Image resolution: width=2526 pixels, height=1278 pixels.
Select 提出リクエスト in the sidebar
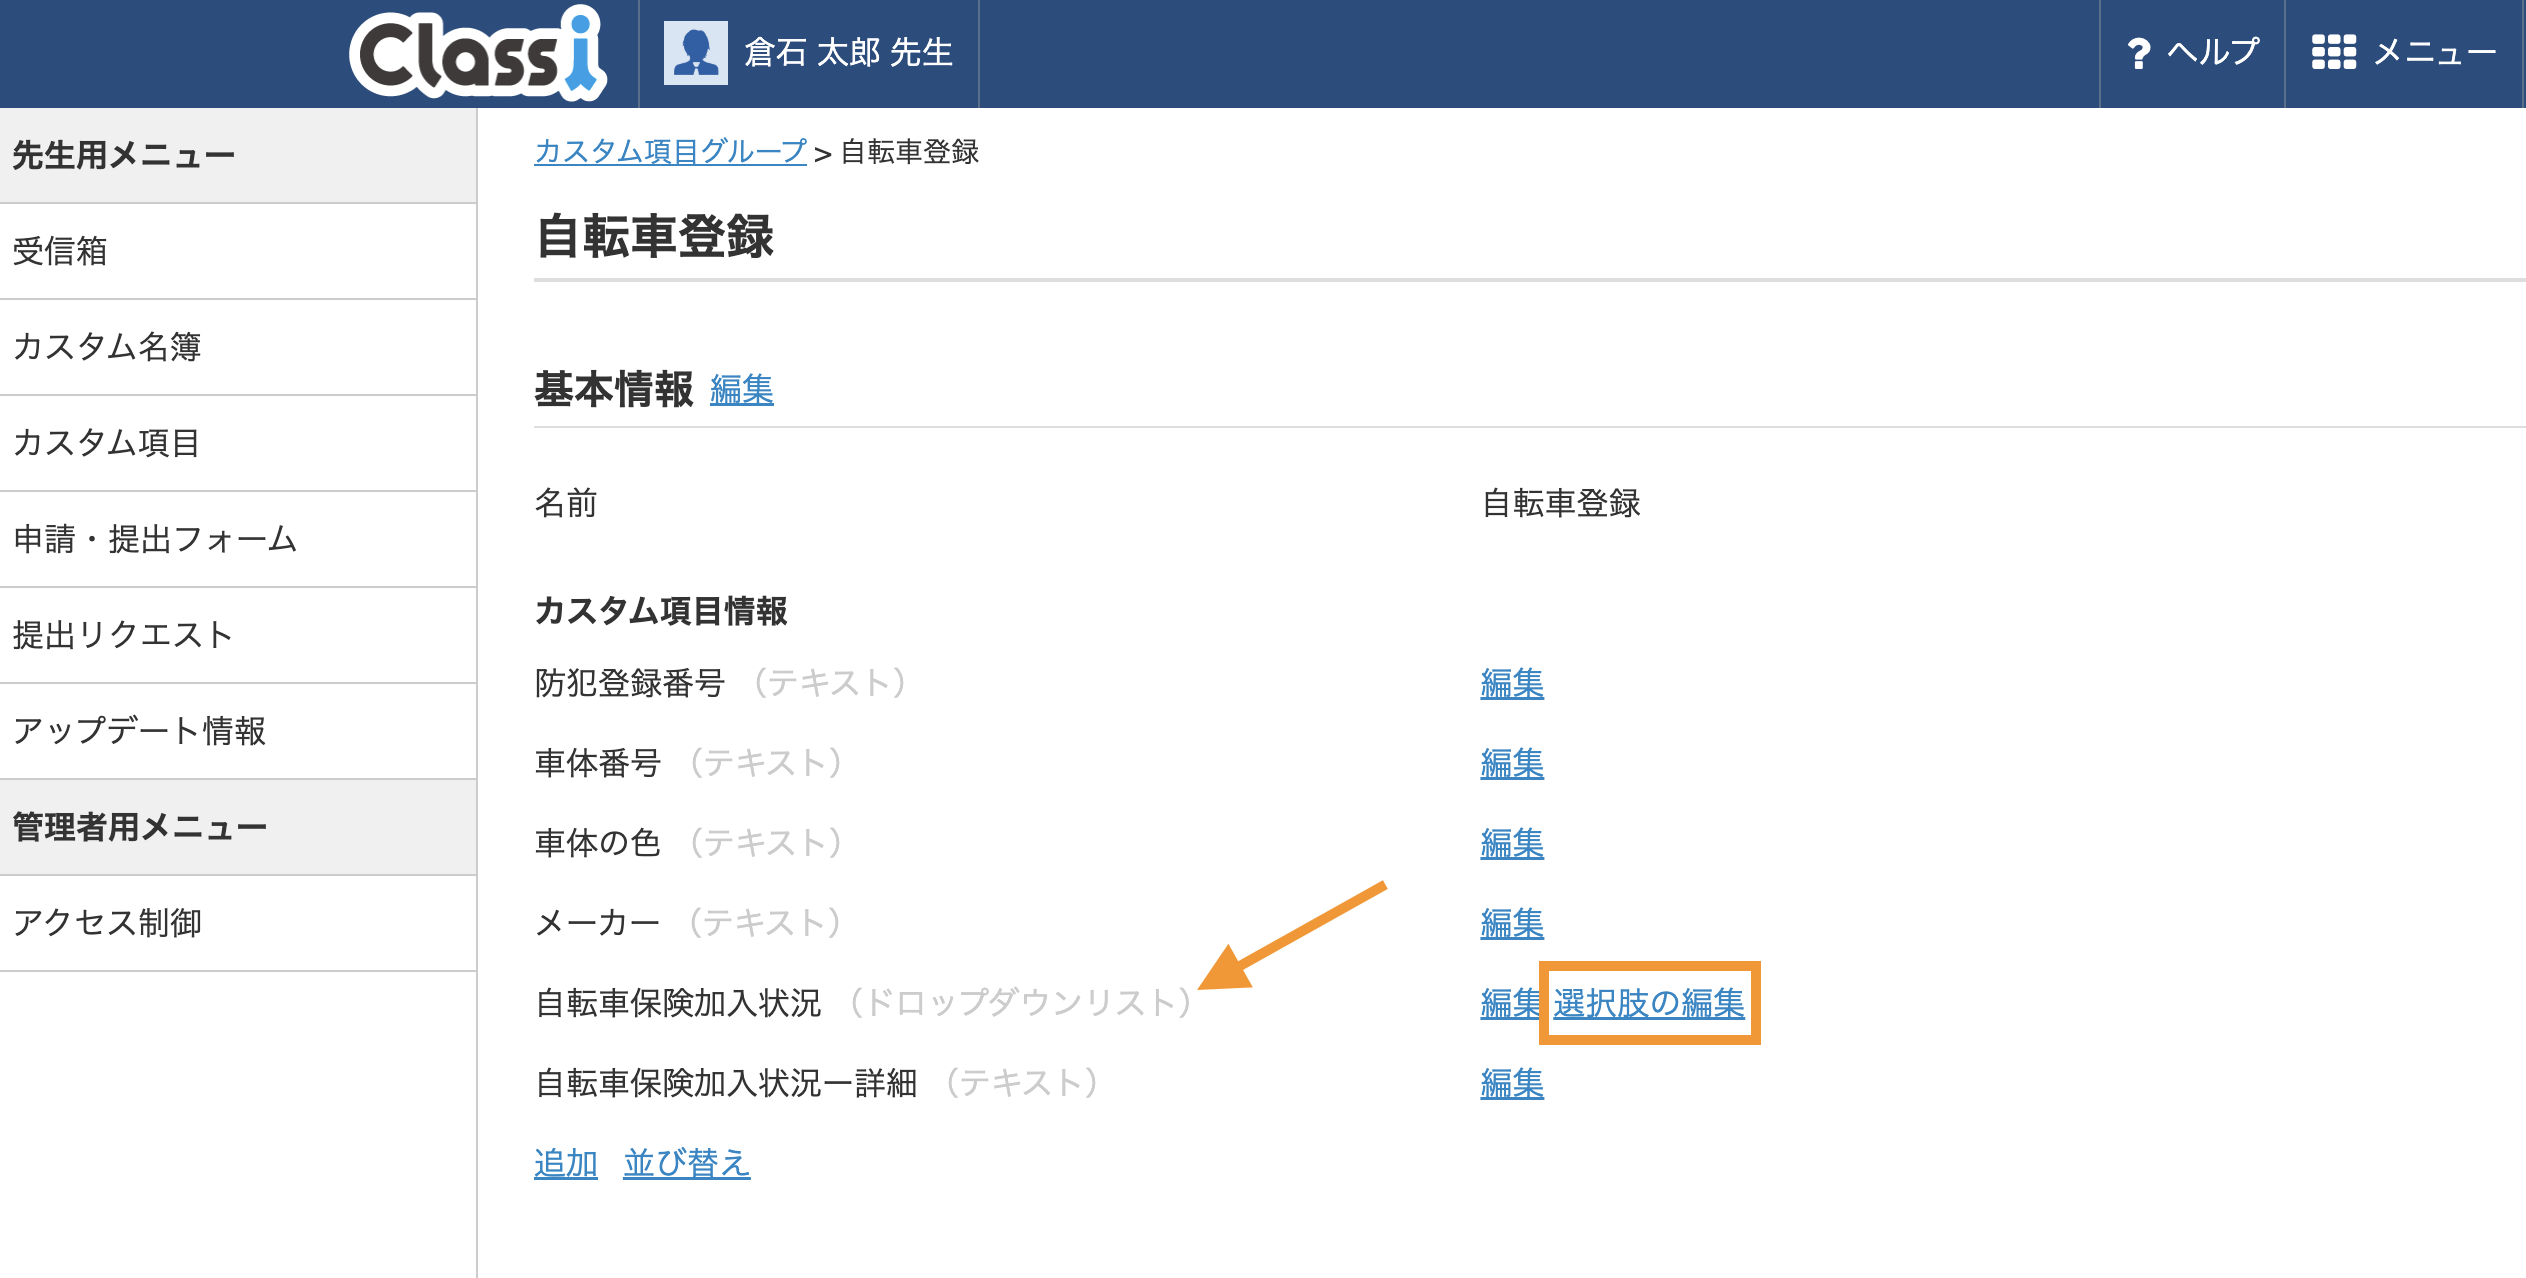123,635
